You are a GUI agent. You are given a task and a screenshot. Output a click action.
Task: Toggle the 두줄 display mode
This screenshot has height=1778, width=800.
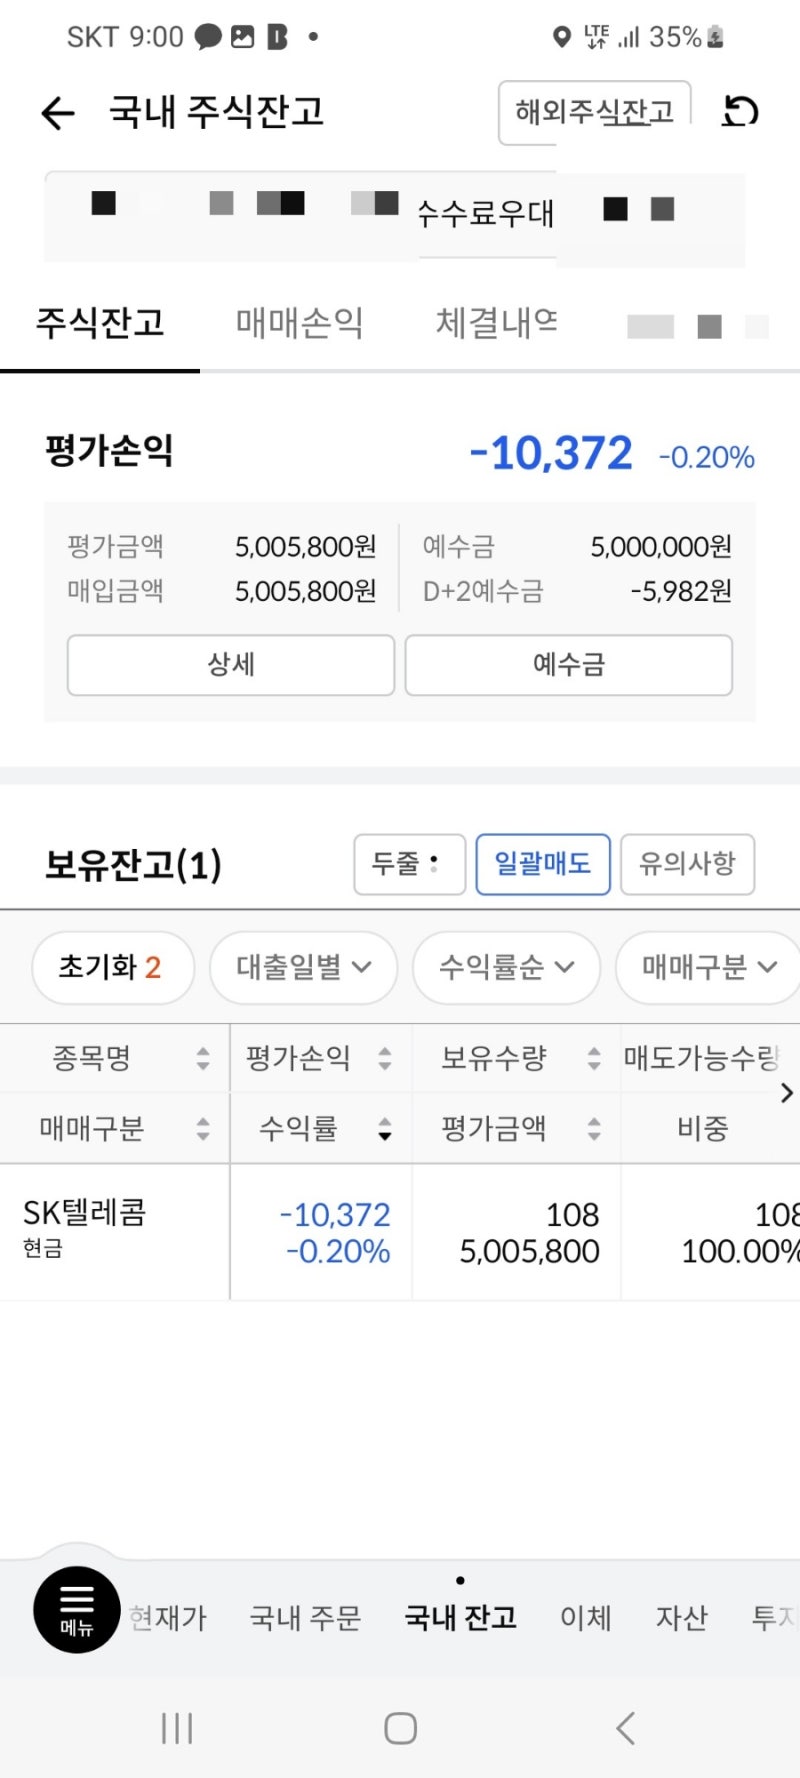click(x=409, y=864)
